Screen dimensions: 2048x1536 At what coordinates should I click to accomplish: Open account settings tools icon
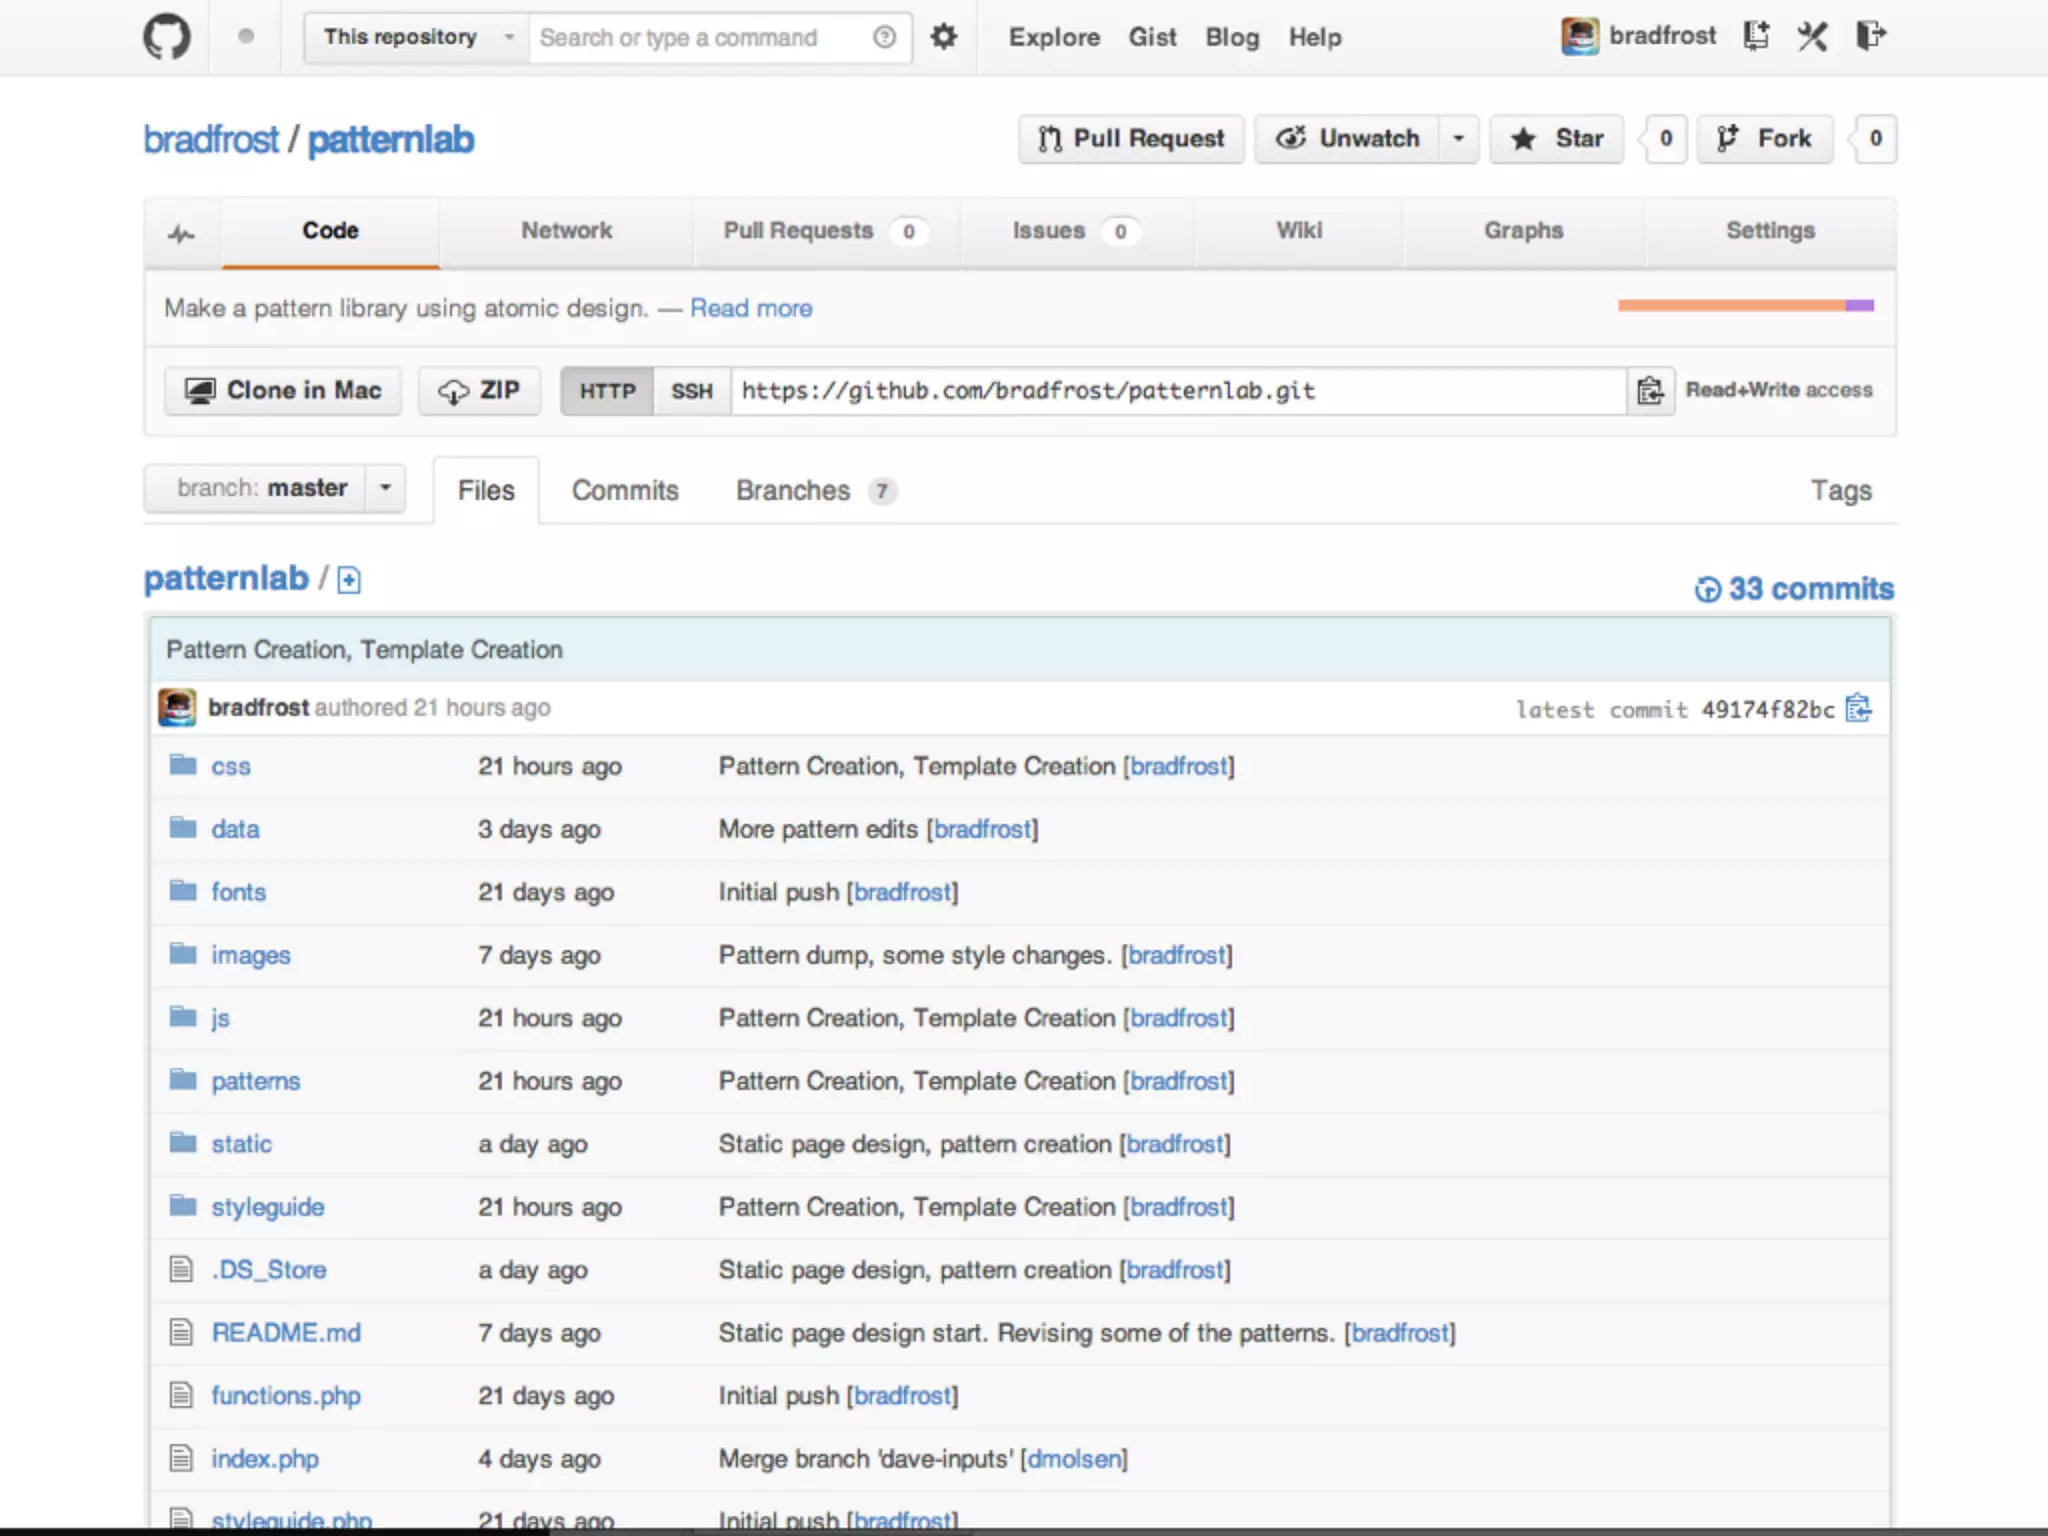(1812, 37)
